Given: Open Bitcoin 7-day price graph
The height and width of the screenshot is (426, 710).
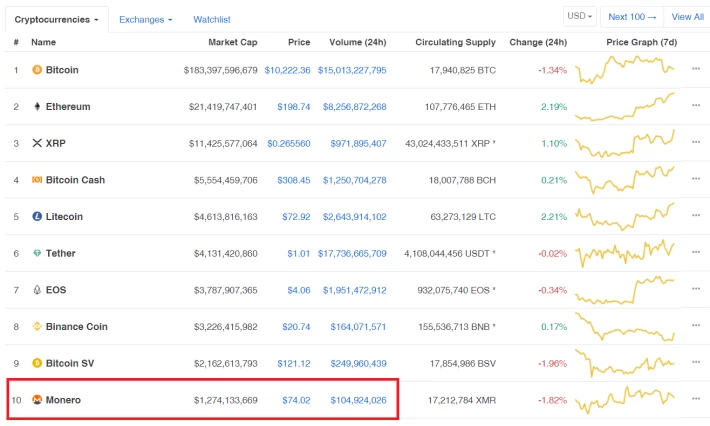Looking at the screenshot, I should tap(625, 70).
